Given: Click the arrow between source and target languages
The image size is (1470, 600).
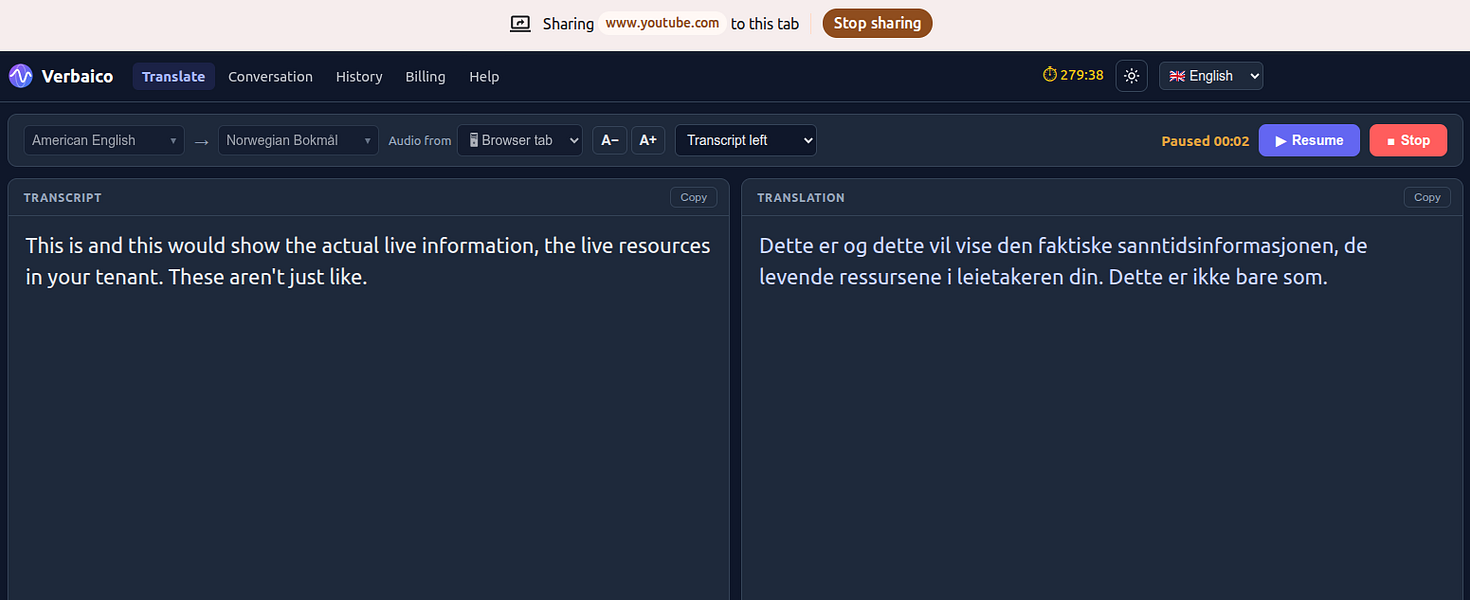Looking at the screenshot, I should (201, 141).
